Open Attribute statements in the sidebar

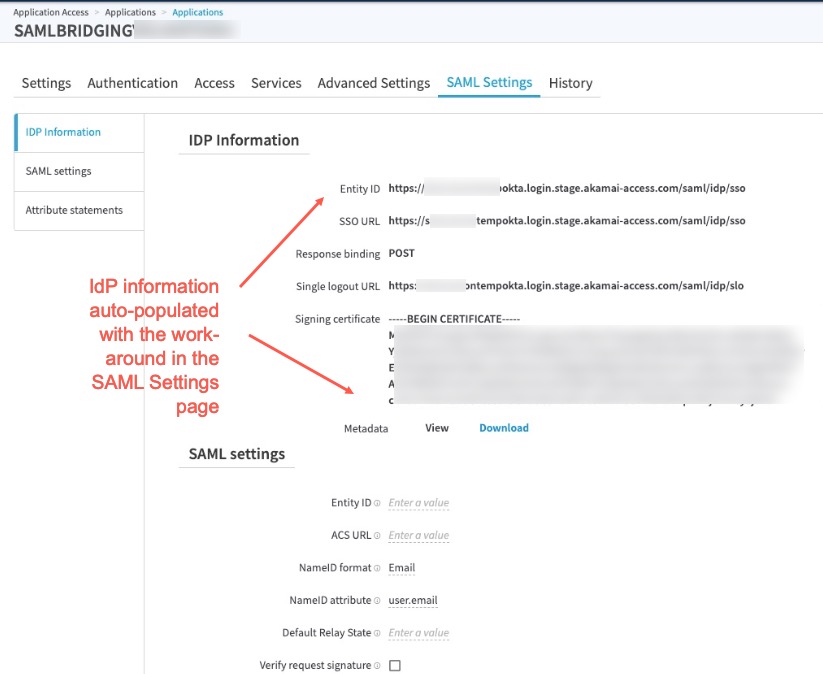pyautogui.click(x=74, y=210)
